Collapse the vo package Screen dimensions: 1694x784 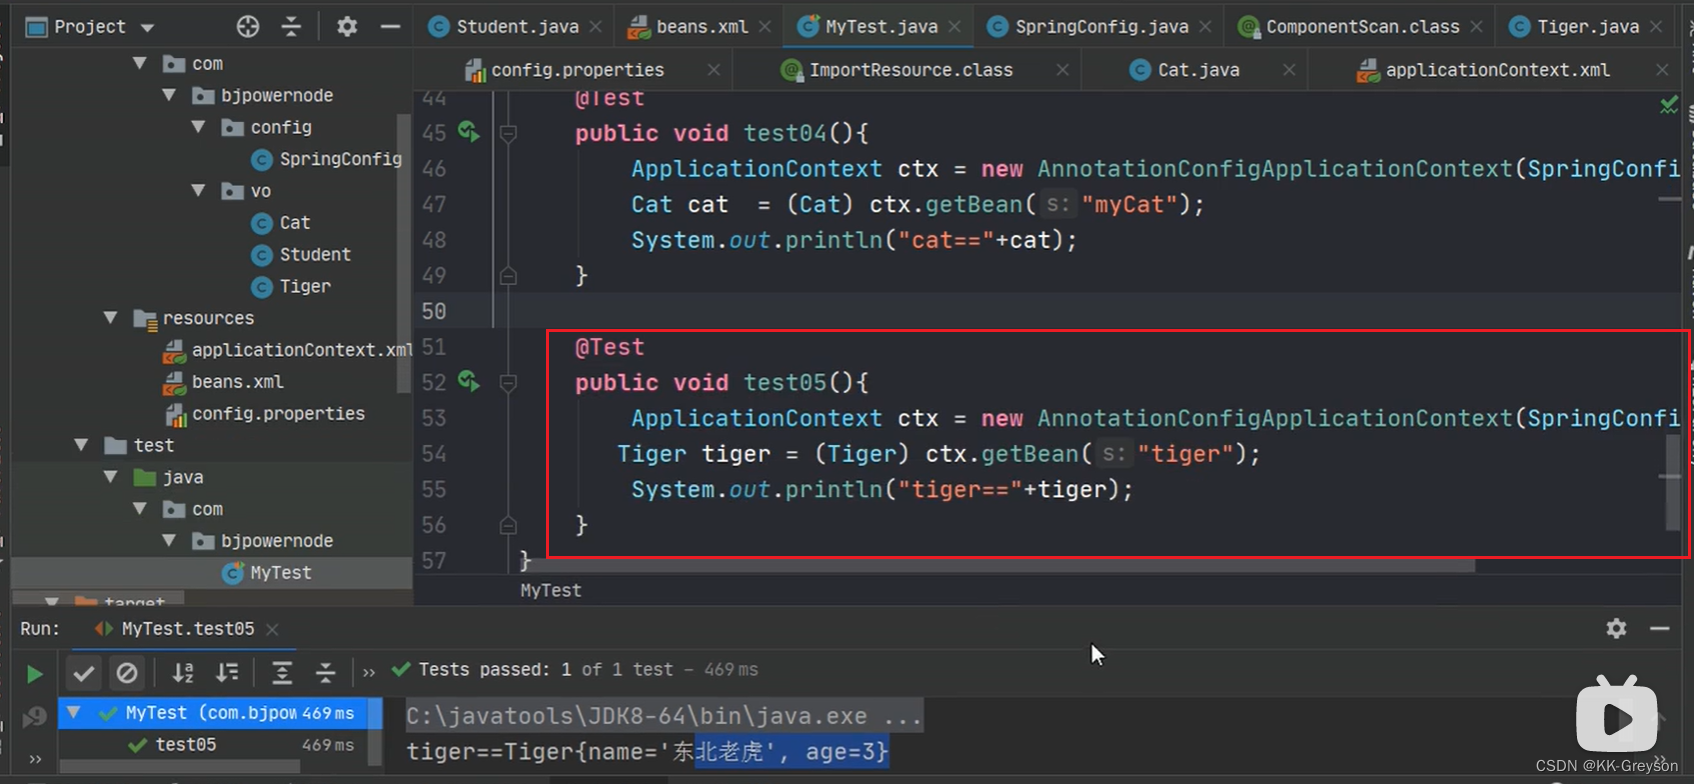[x=198, y=190]
